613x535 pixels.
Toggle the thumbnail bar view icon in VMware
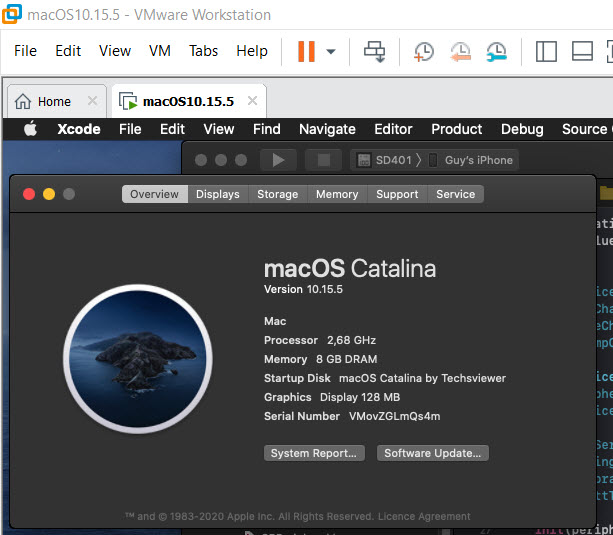pos(582,51)
